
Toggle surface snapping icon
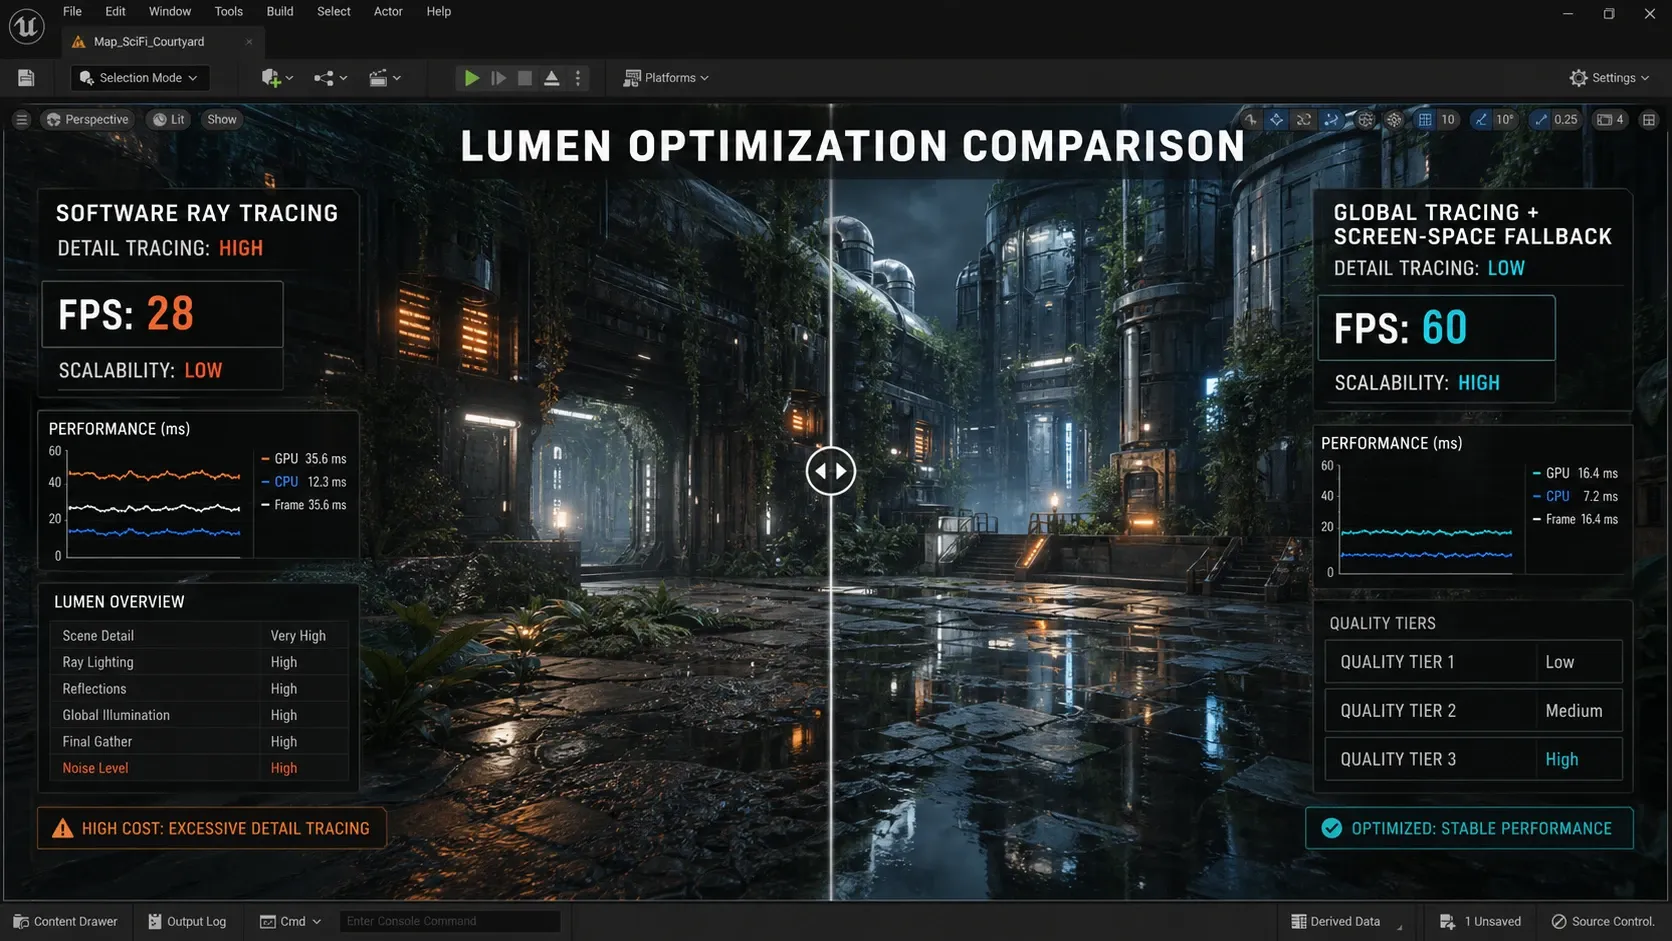[x=1394, y=119]
